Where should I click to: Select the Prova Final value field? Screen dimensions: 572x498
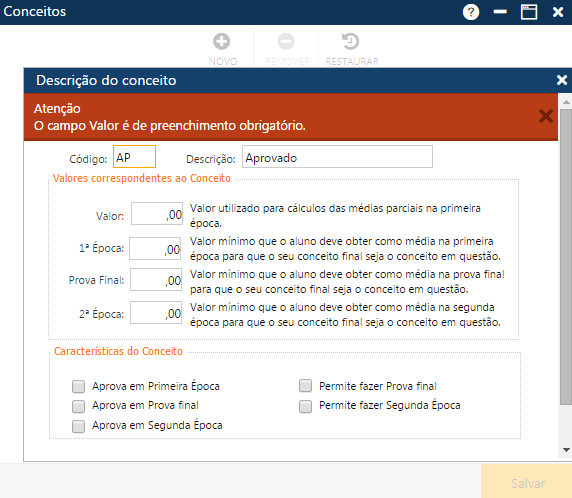[156, 280]
